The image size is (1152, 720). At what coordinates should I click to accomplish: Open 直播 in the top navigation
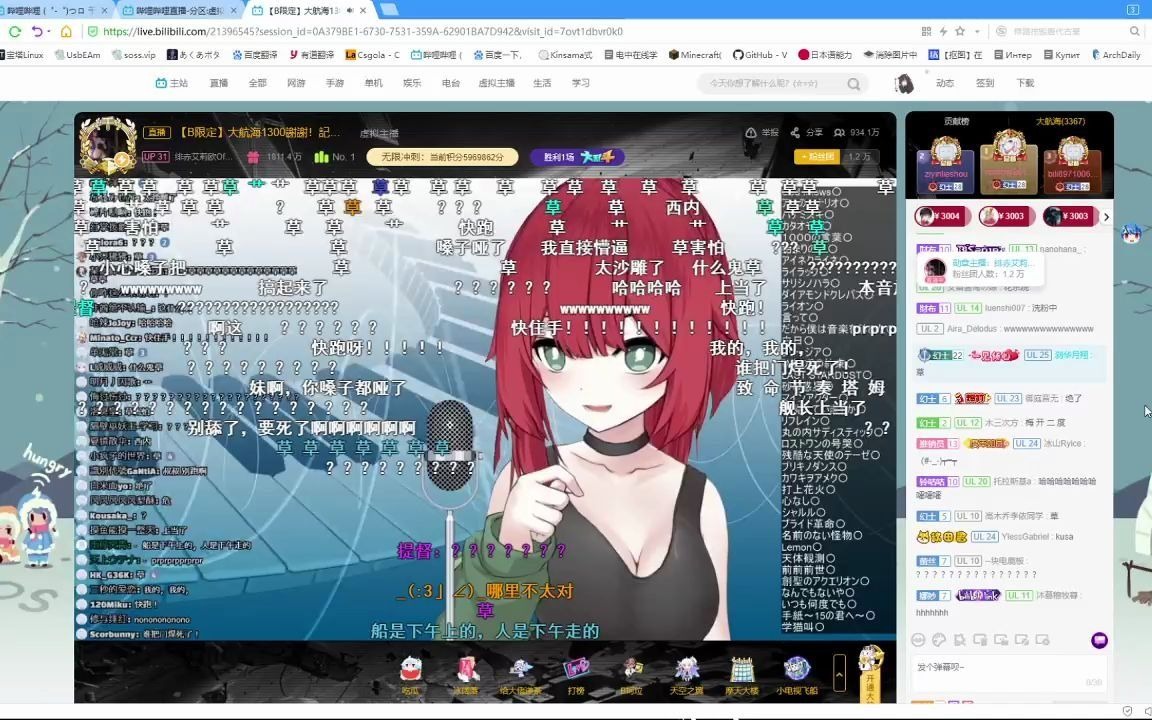click(219, 83)
